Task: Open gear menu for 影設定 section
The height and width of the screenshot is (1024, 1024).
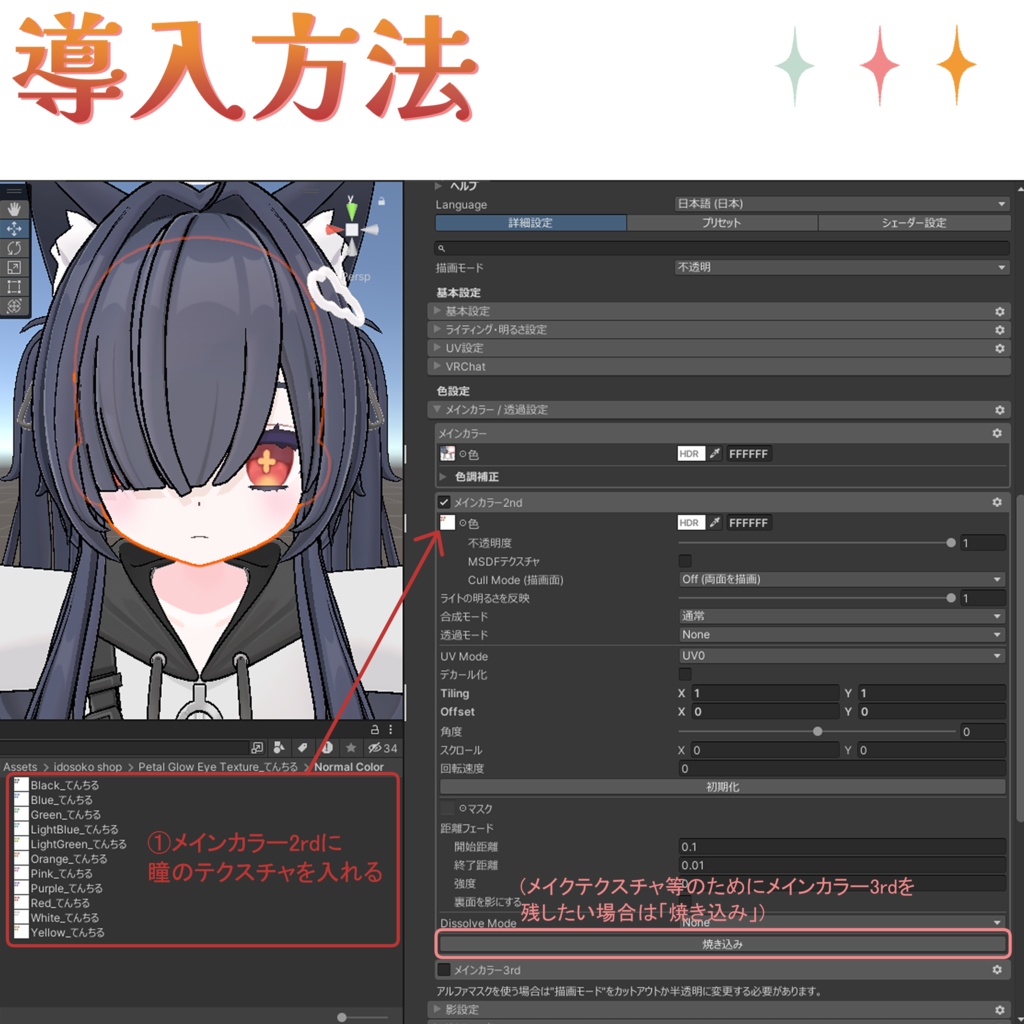Action: (999, 1010)
